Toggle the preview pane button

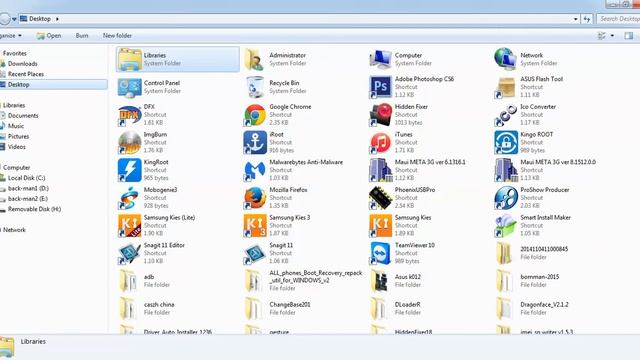[629, 36]
